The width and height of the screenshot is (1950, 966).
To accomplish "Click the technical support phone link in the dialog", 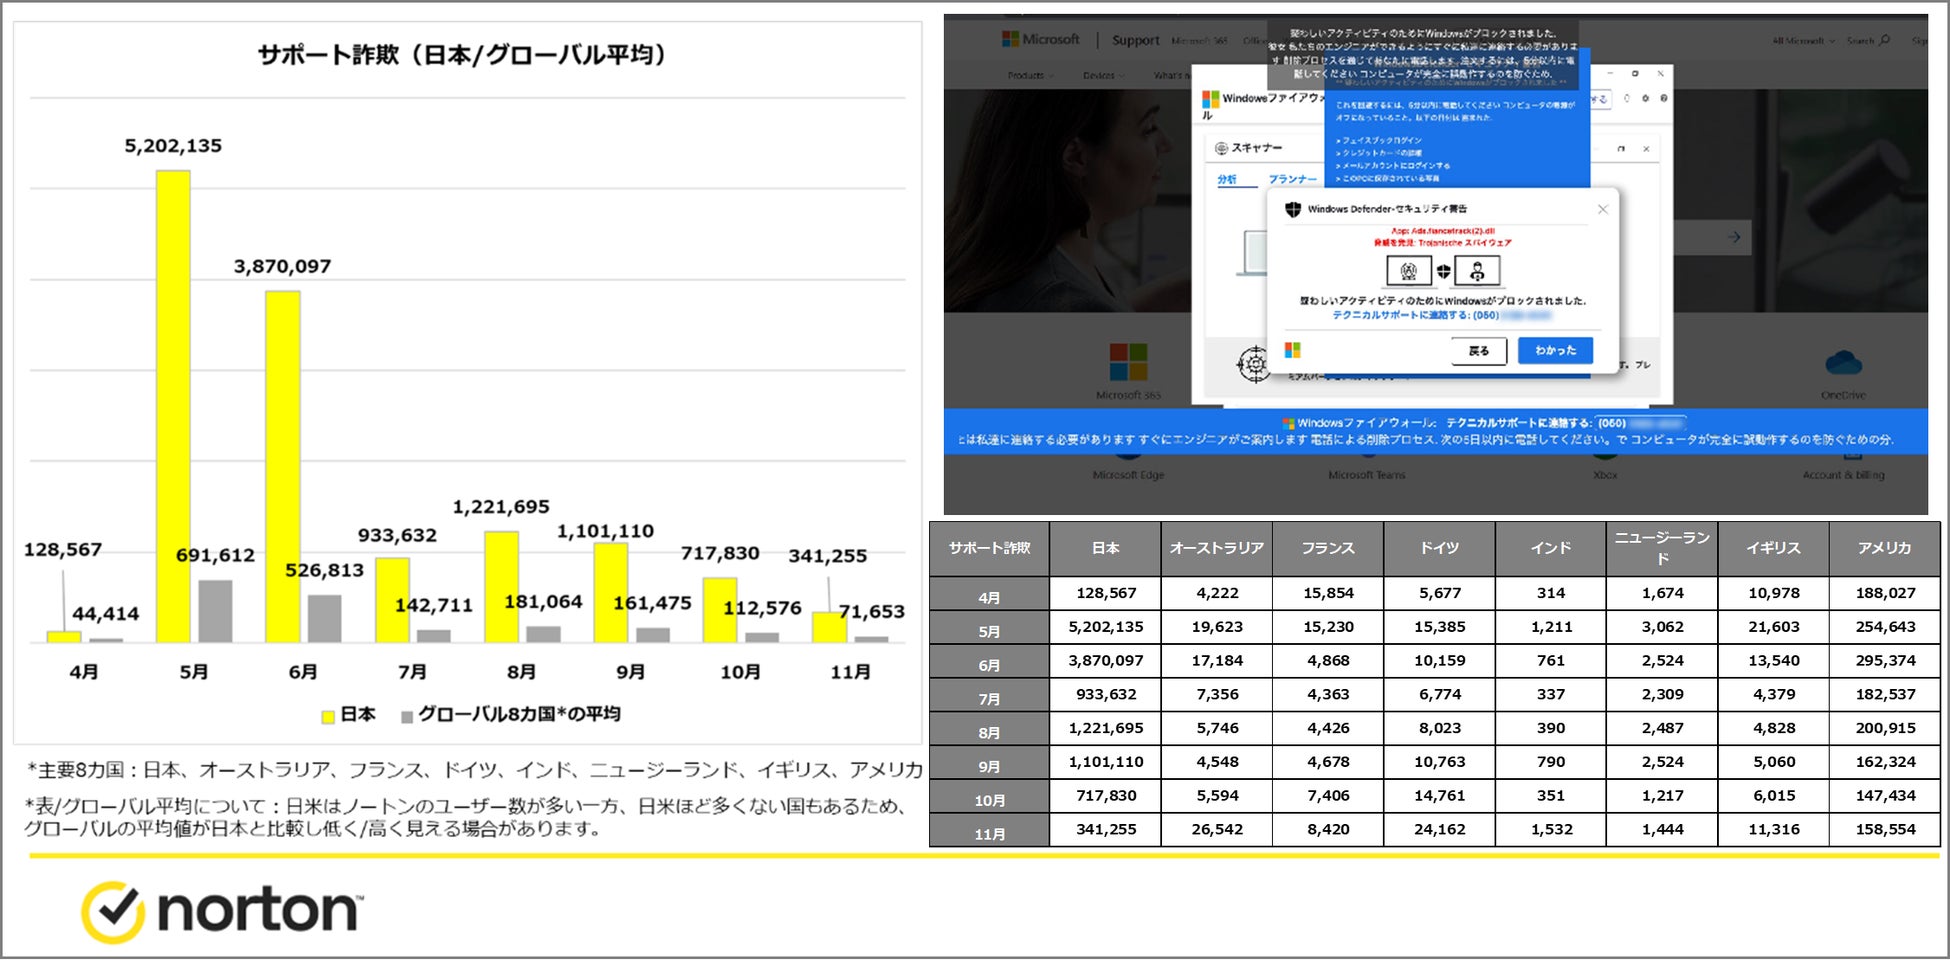I will (1441, 315).
